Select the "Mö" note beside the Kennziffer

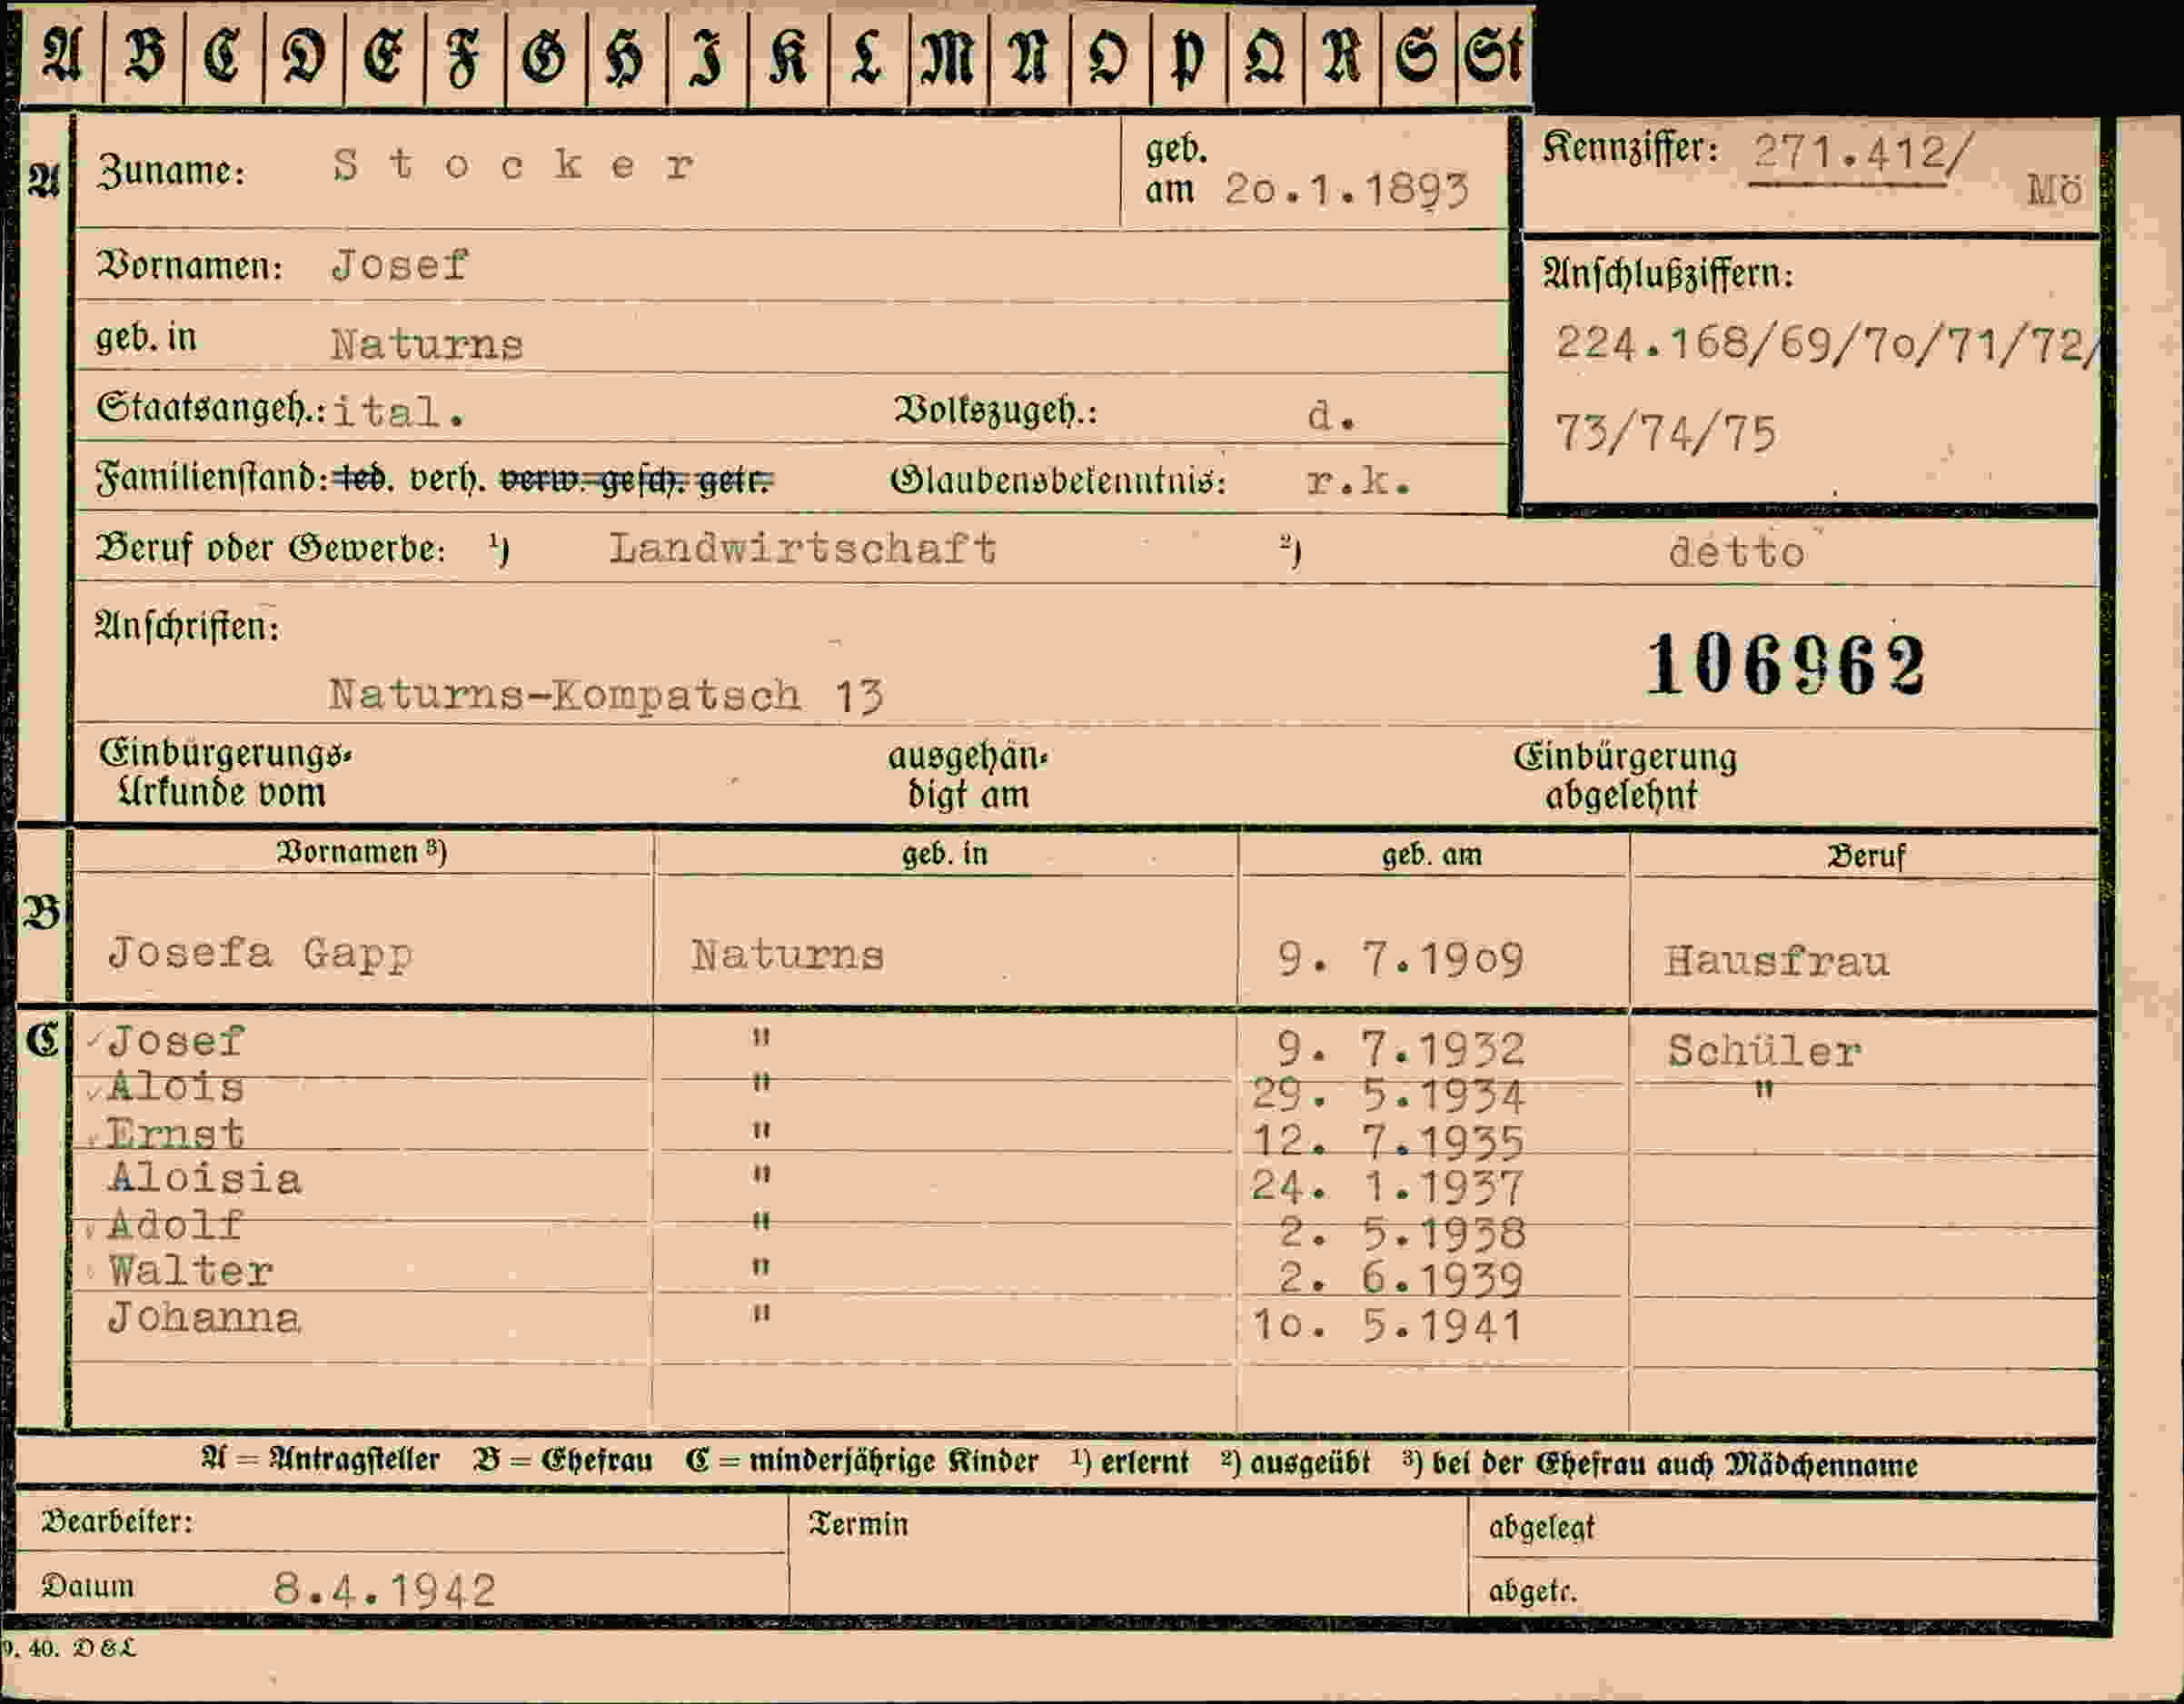tap(2054, 190)
